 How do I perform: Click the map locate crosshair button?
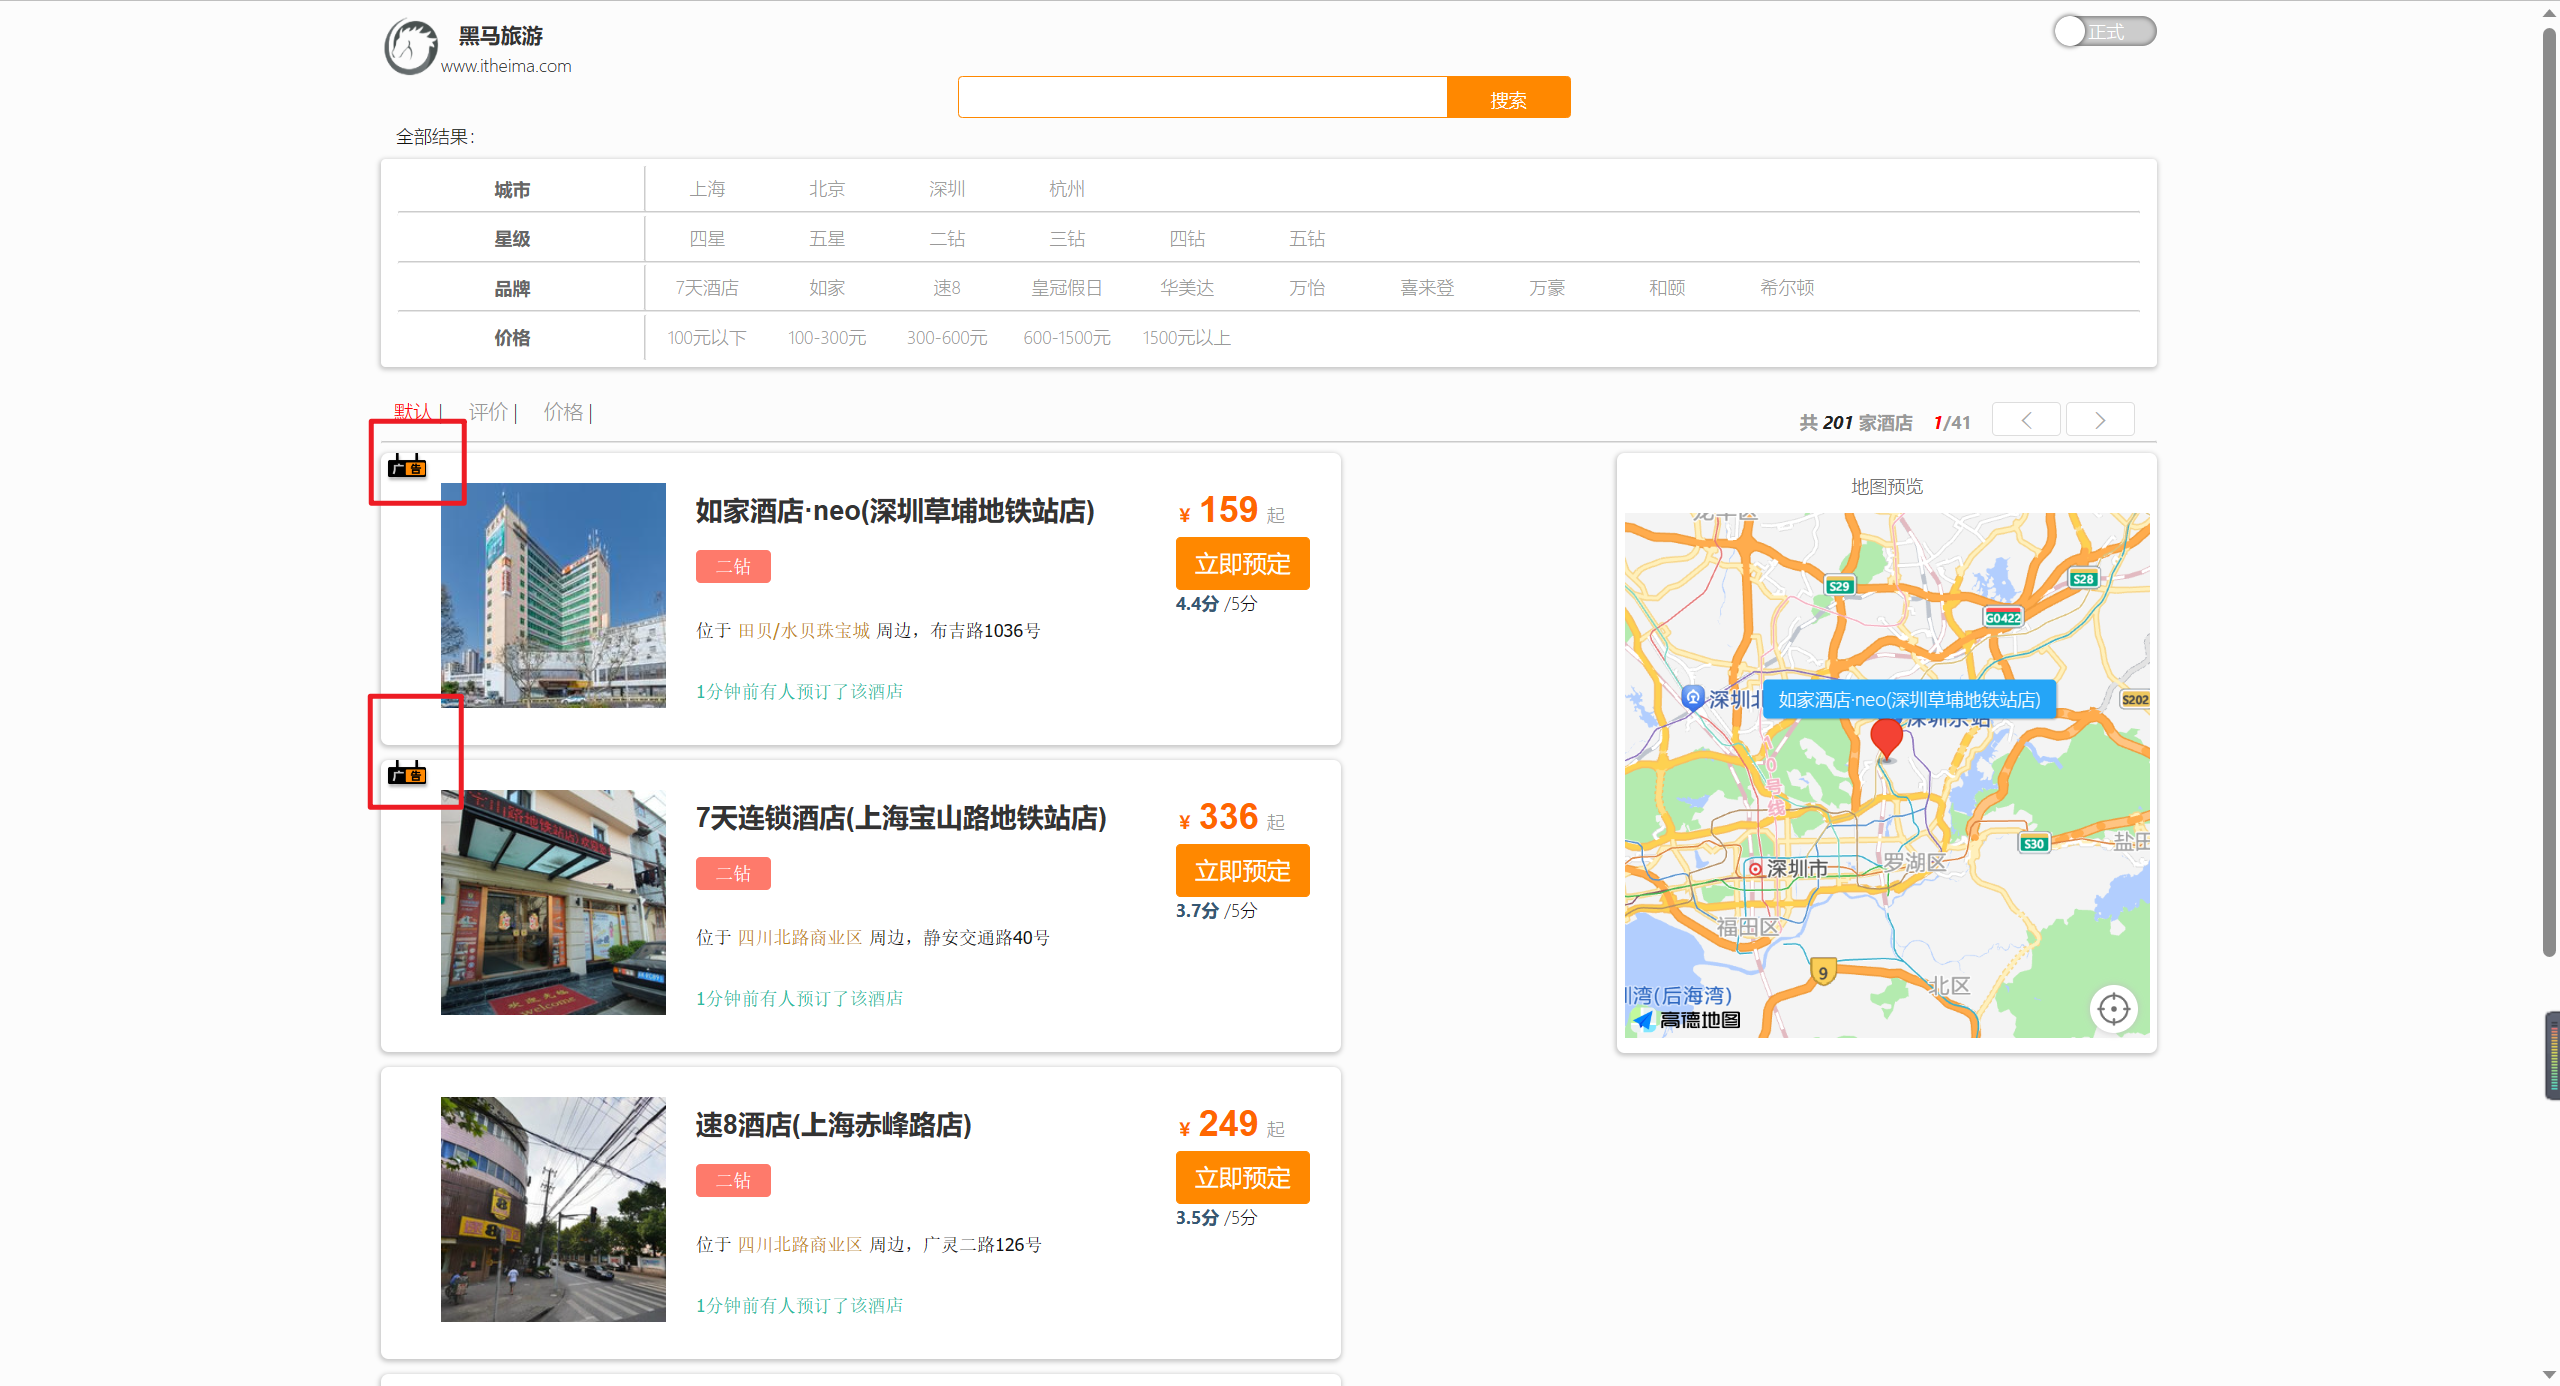[x=2113, y=1009]
